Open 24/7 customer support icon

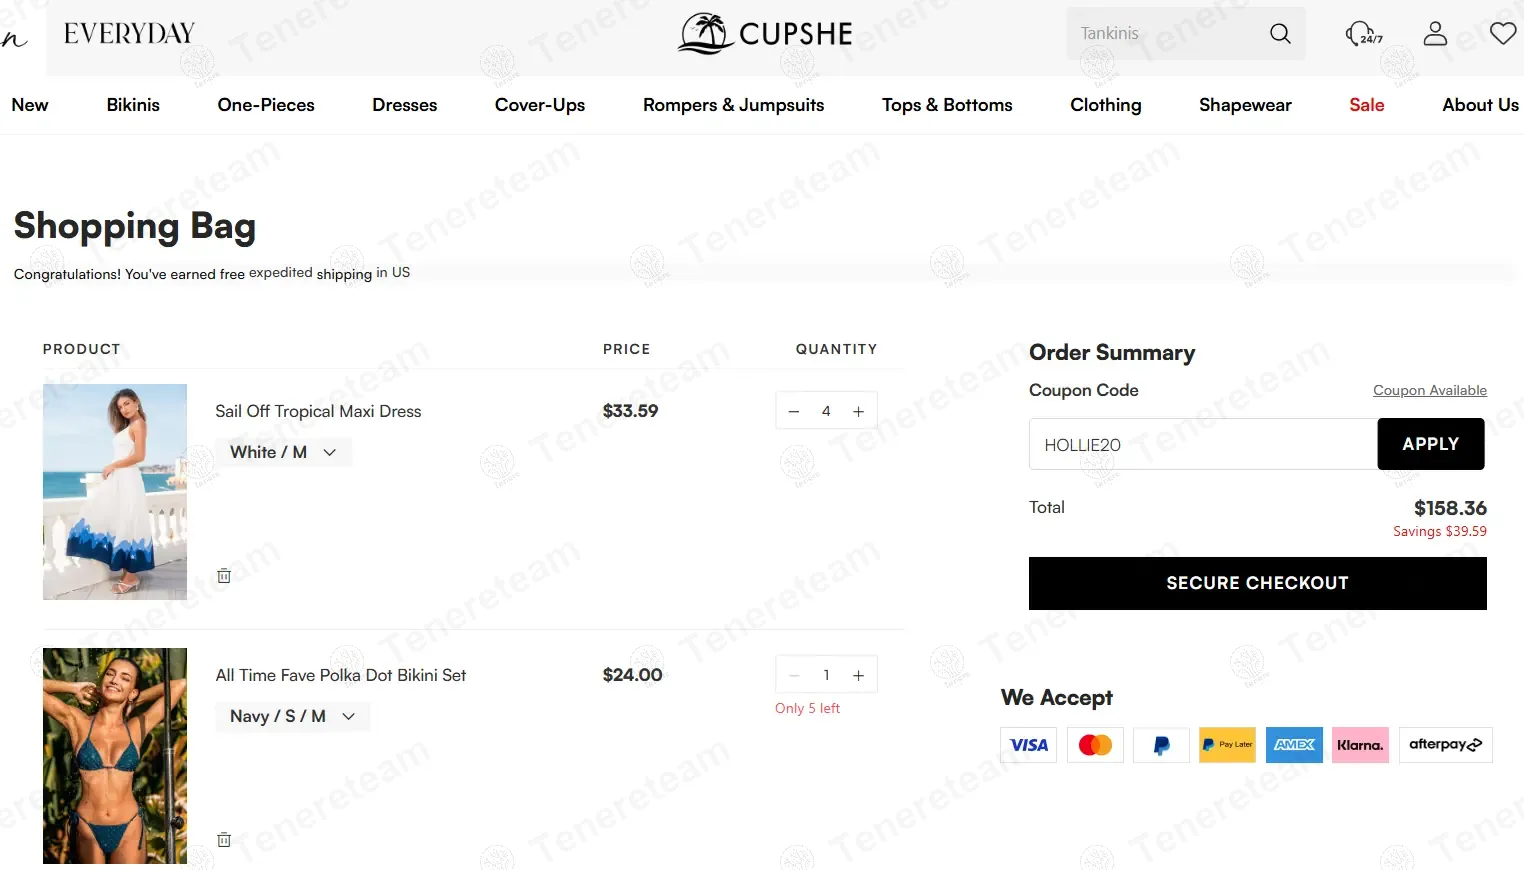(1363, 34)
